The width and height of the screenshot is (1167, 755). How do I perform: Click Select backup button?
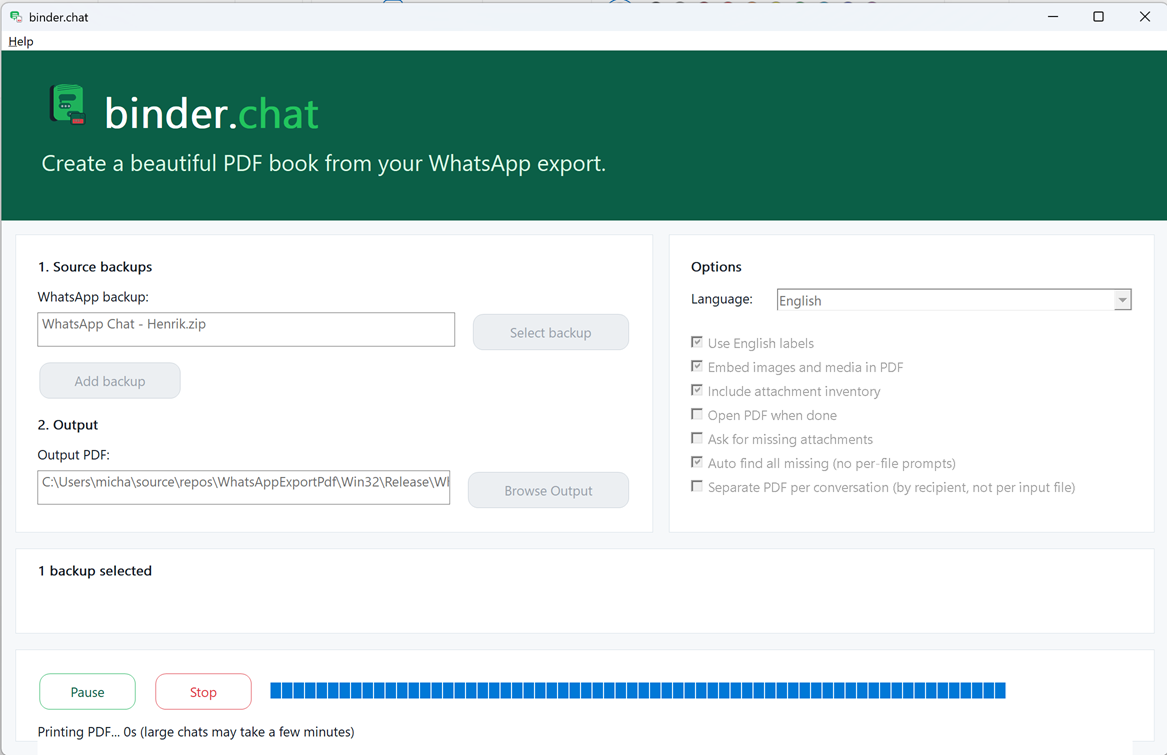coord(551,332)
